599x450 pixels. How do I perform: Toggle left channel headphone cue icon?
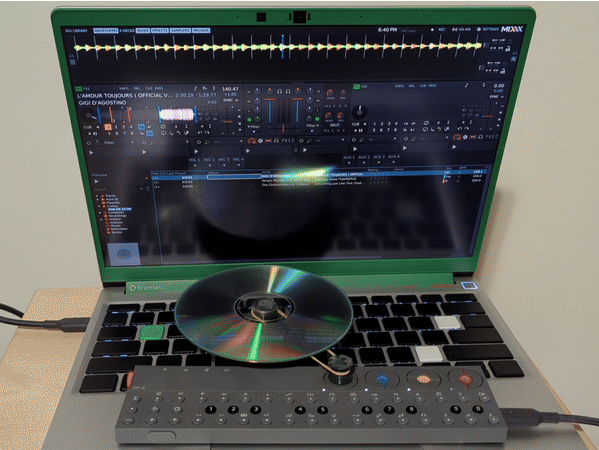tap(279, 91)
